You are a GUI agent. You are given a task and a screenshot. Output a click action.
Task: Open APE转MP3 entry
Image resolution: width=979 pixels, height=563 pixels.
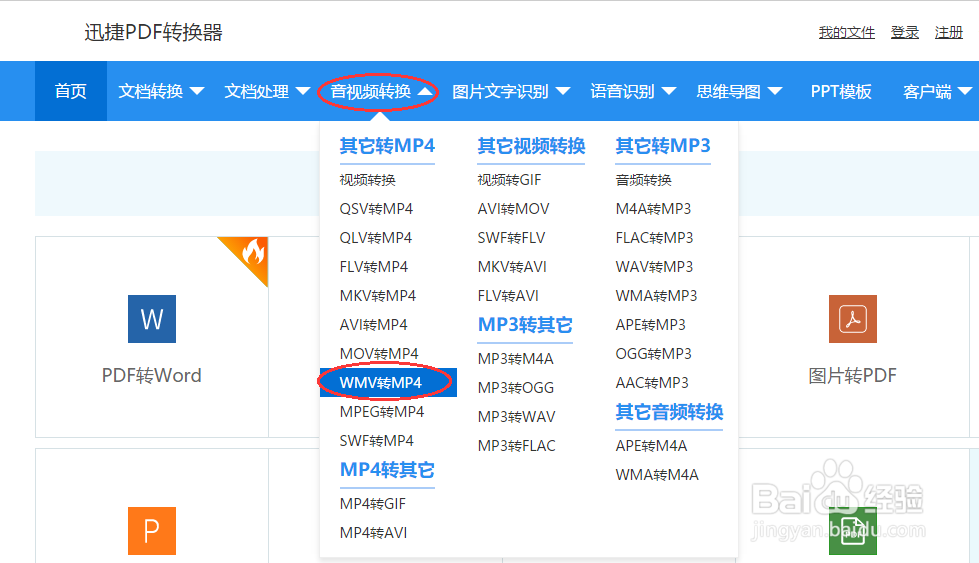[651, 325]
